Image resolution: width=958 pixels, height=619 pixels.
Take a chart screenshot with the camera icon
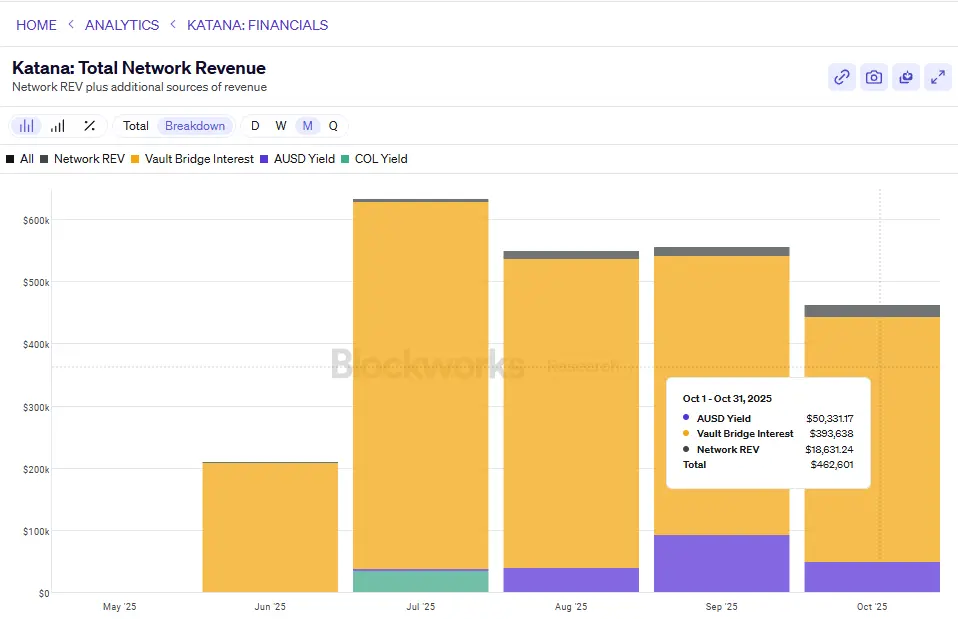pyautogui.click(x=874, y=77)
